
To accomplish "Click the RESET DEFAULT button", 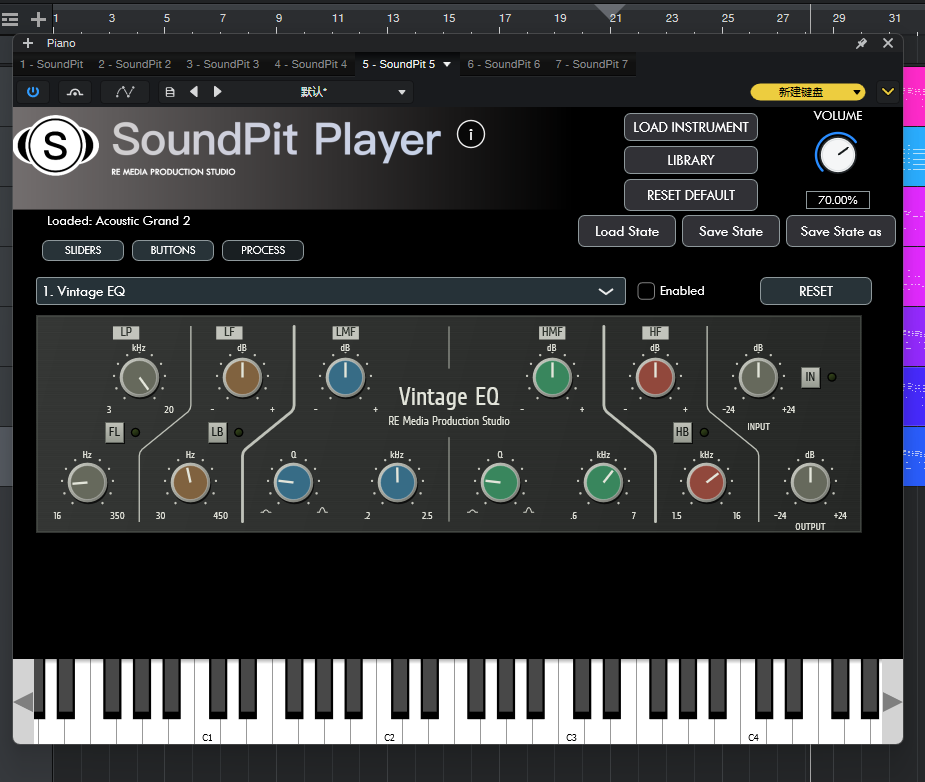I will tap(690, 195).
